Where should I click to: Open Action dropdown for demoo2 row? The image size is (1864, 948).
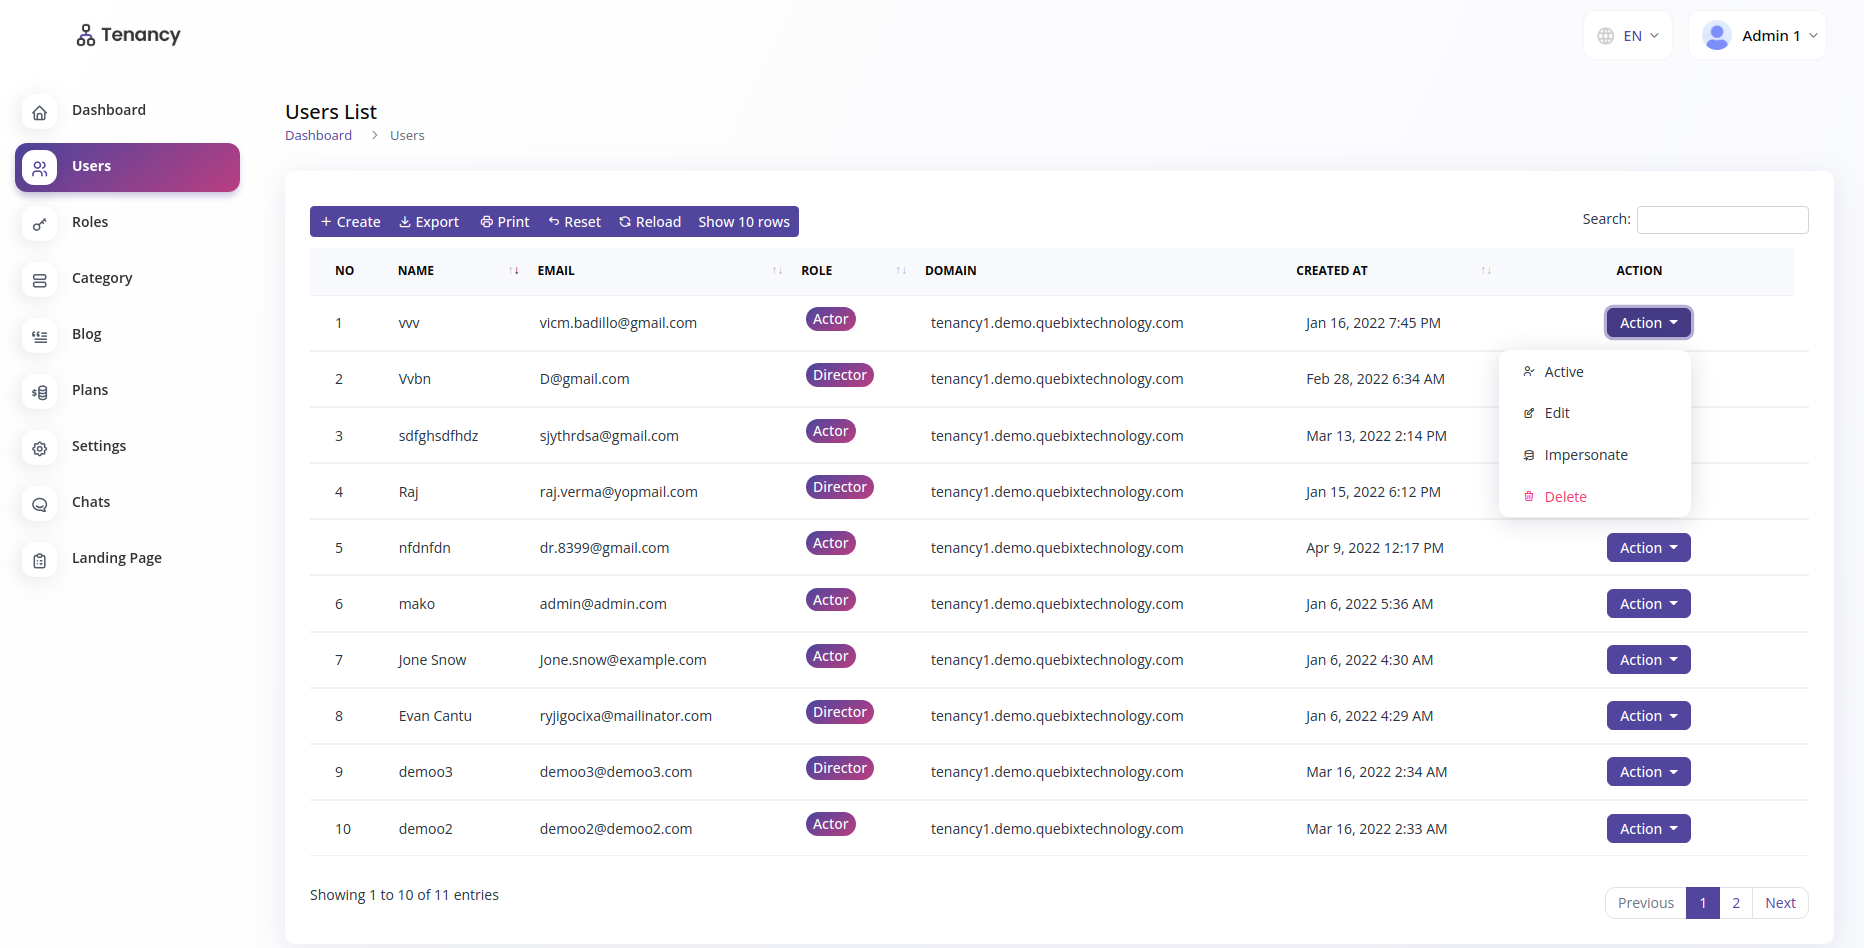pos(1648,829)
